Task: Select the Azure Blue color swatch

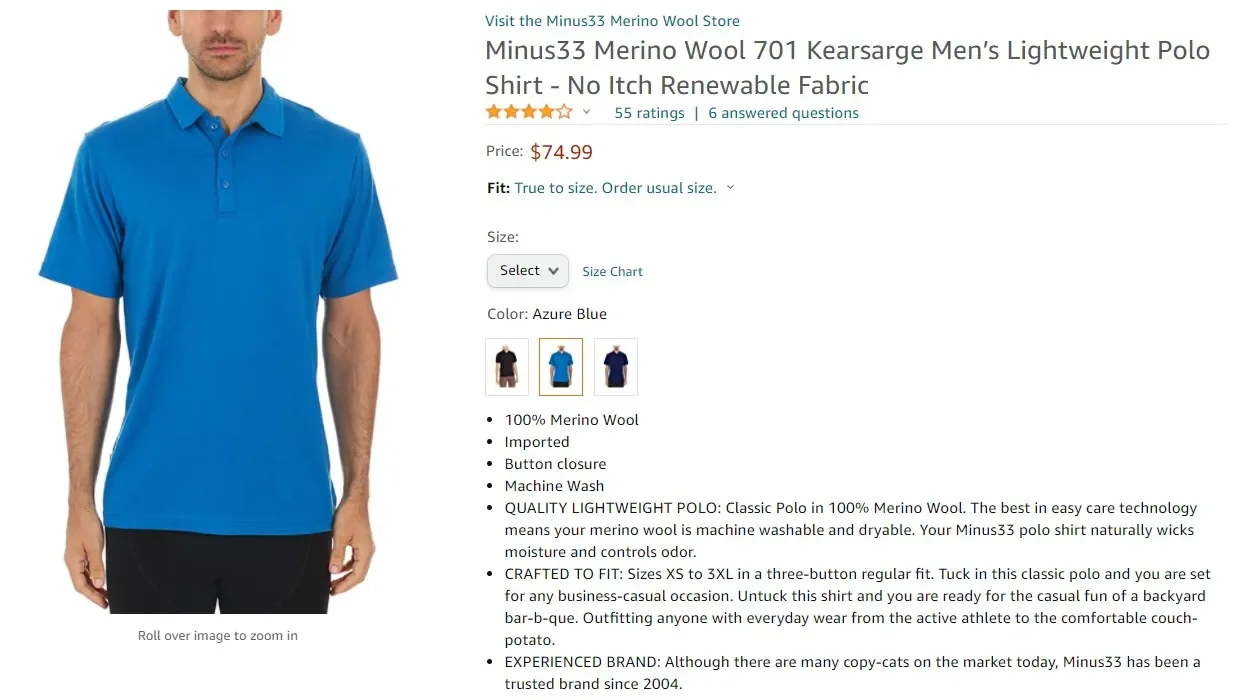Action: pos(561,367)
